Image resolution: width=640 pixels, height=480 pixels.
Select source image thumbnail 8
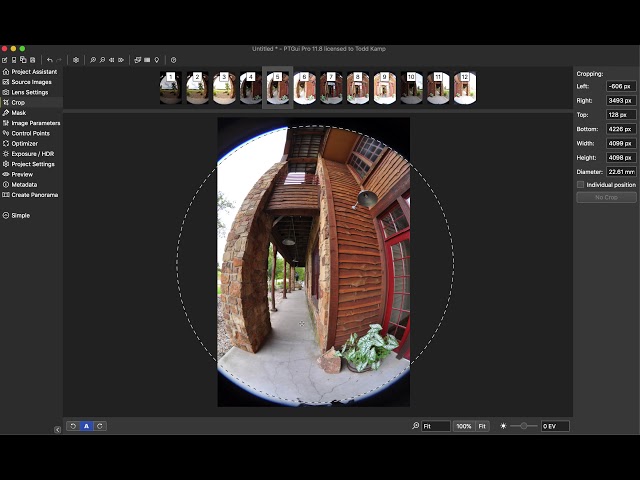click(x=358, y=88)
